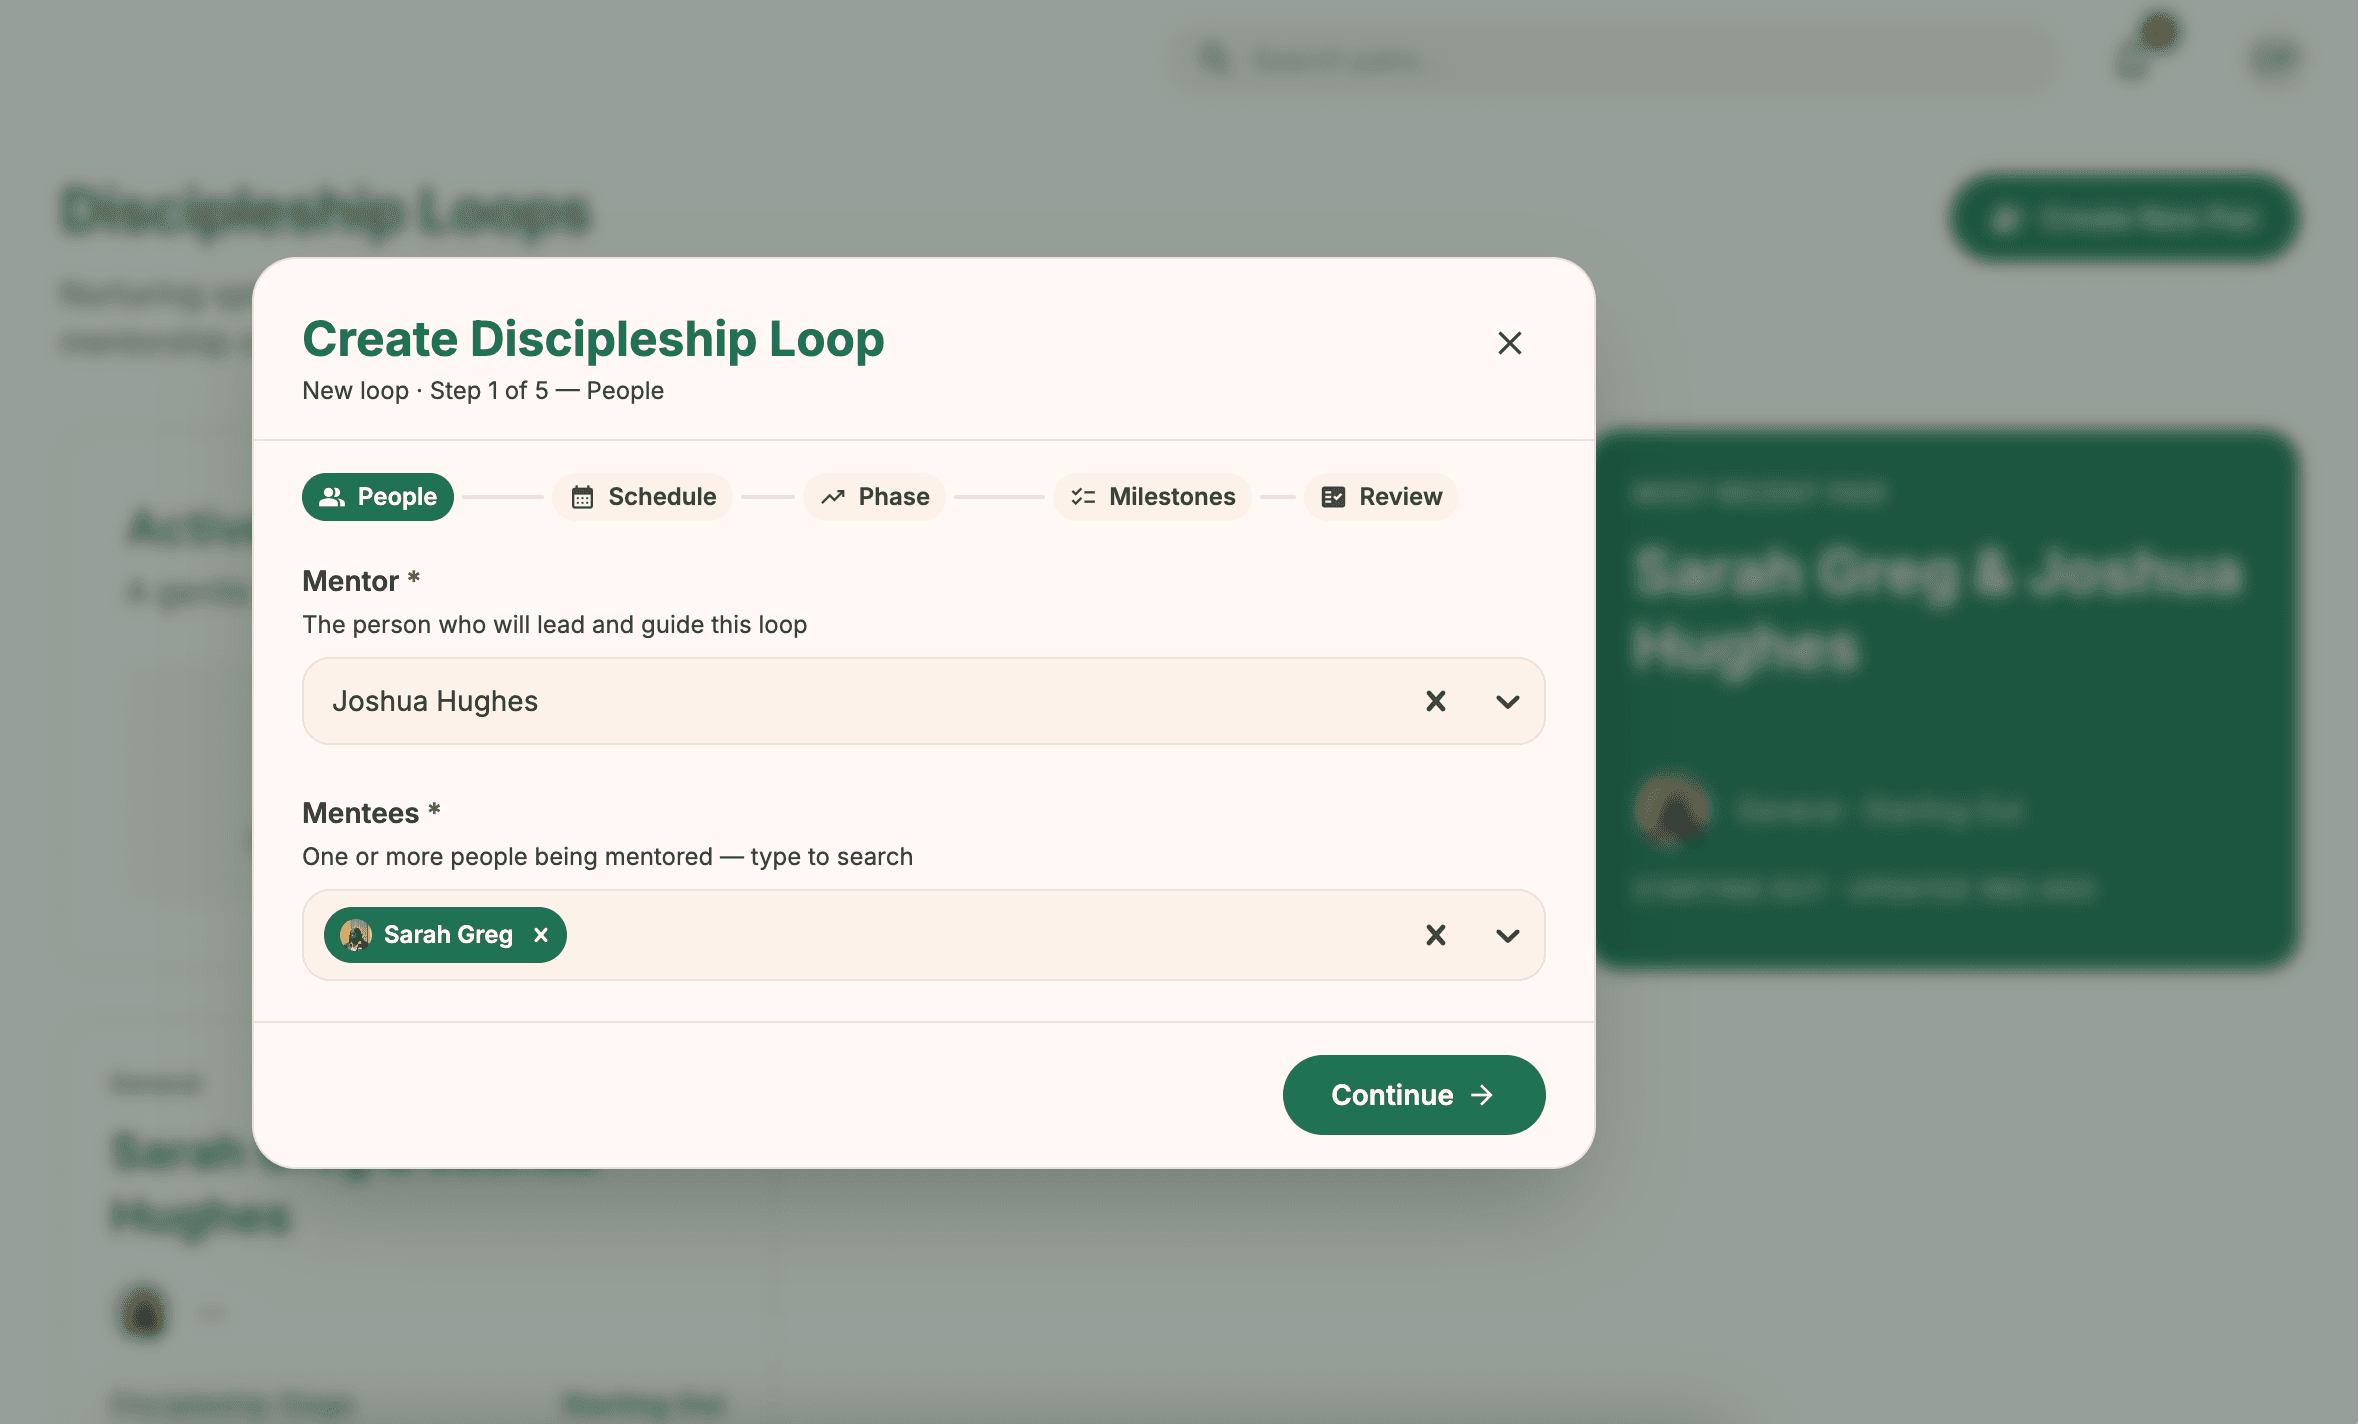Clear all mentees with X icon
2358x1424 pixels.
point(1436,935)
